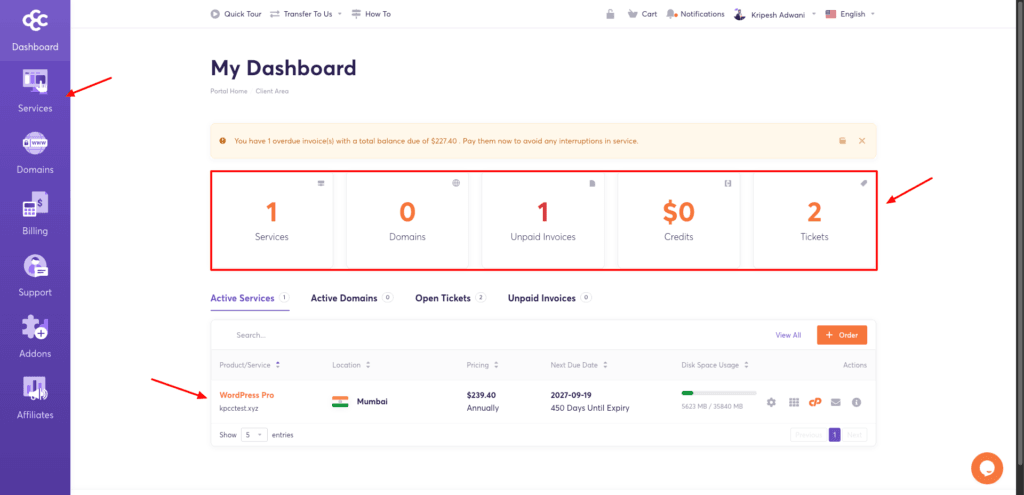Select page 1 in pagination

pyautogui.click(x=835, y=435)
